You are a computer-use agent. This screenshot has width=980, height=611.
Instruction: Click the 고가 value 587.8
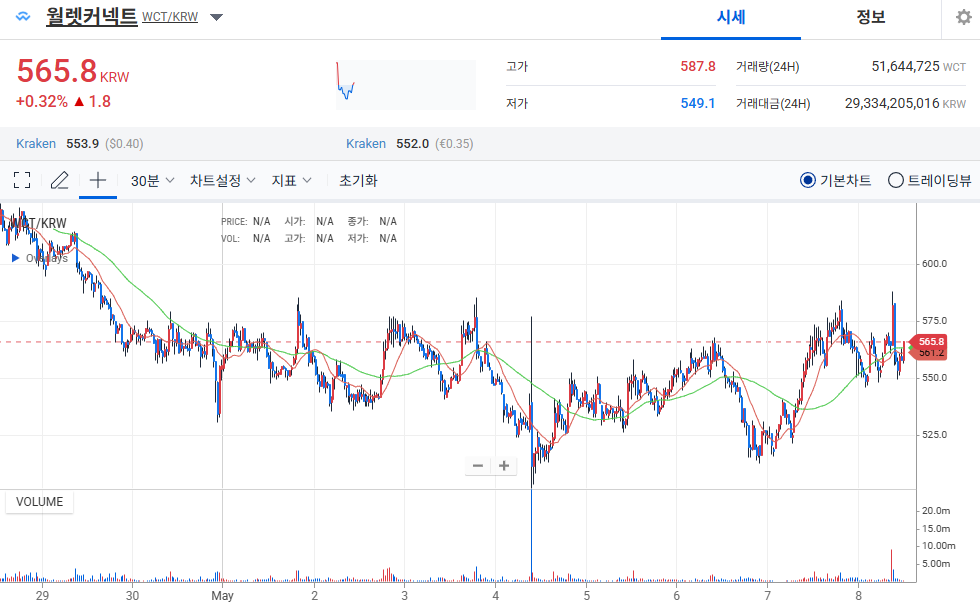coord(698,66)
